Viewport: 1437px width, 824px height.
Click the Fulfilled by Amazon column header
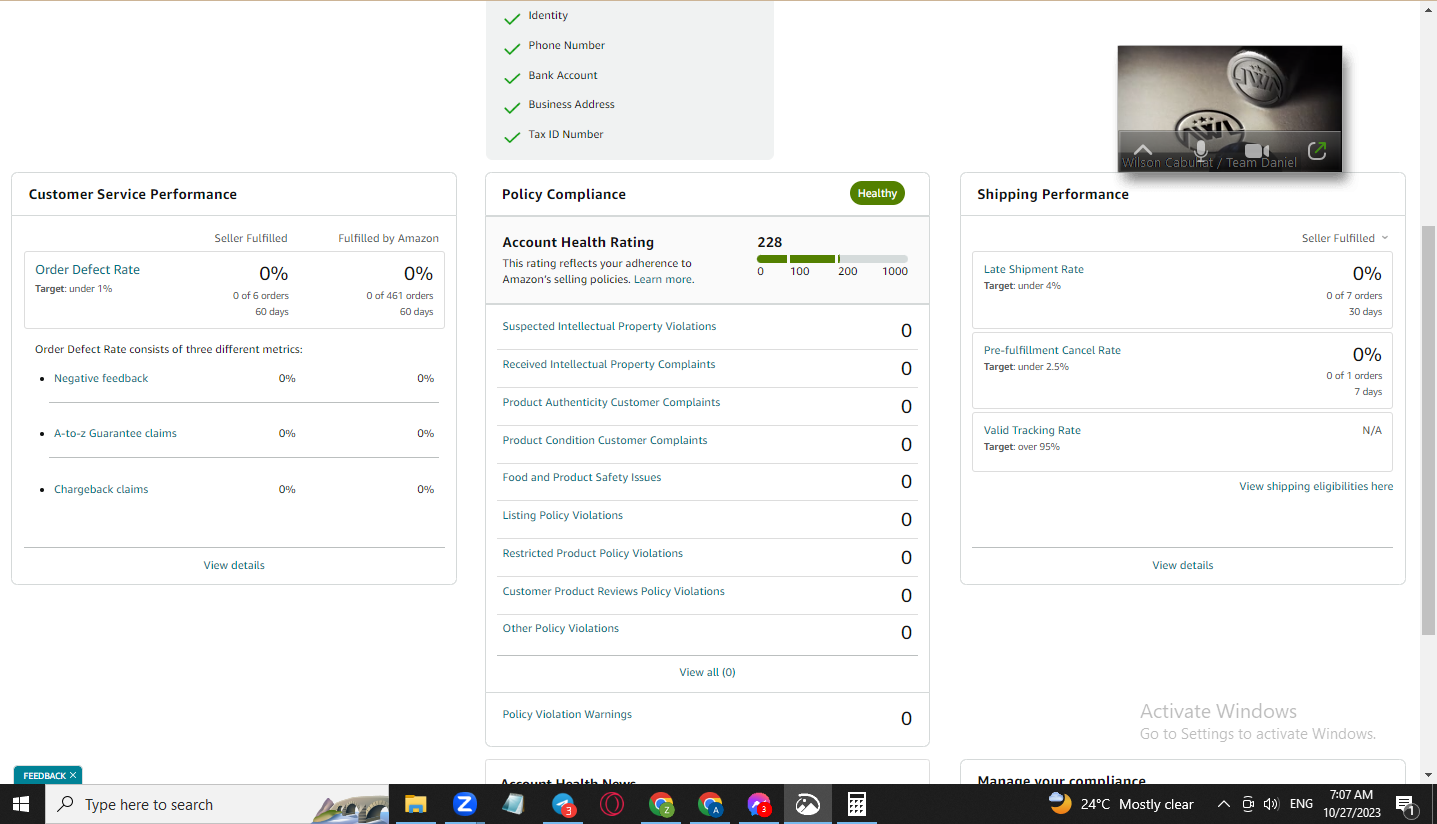(x=388, y=238)
